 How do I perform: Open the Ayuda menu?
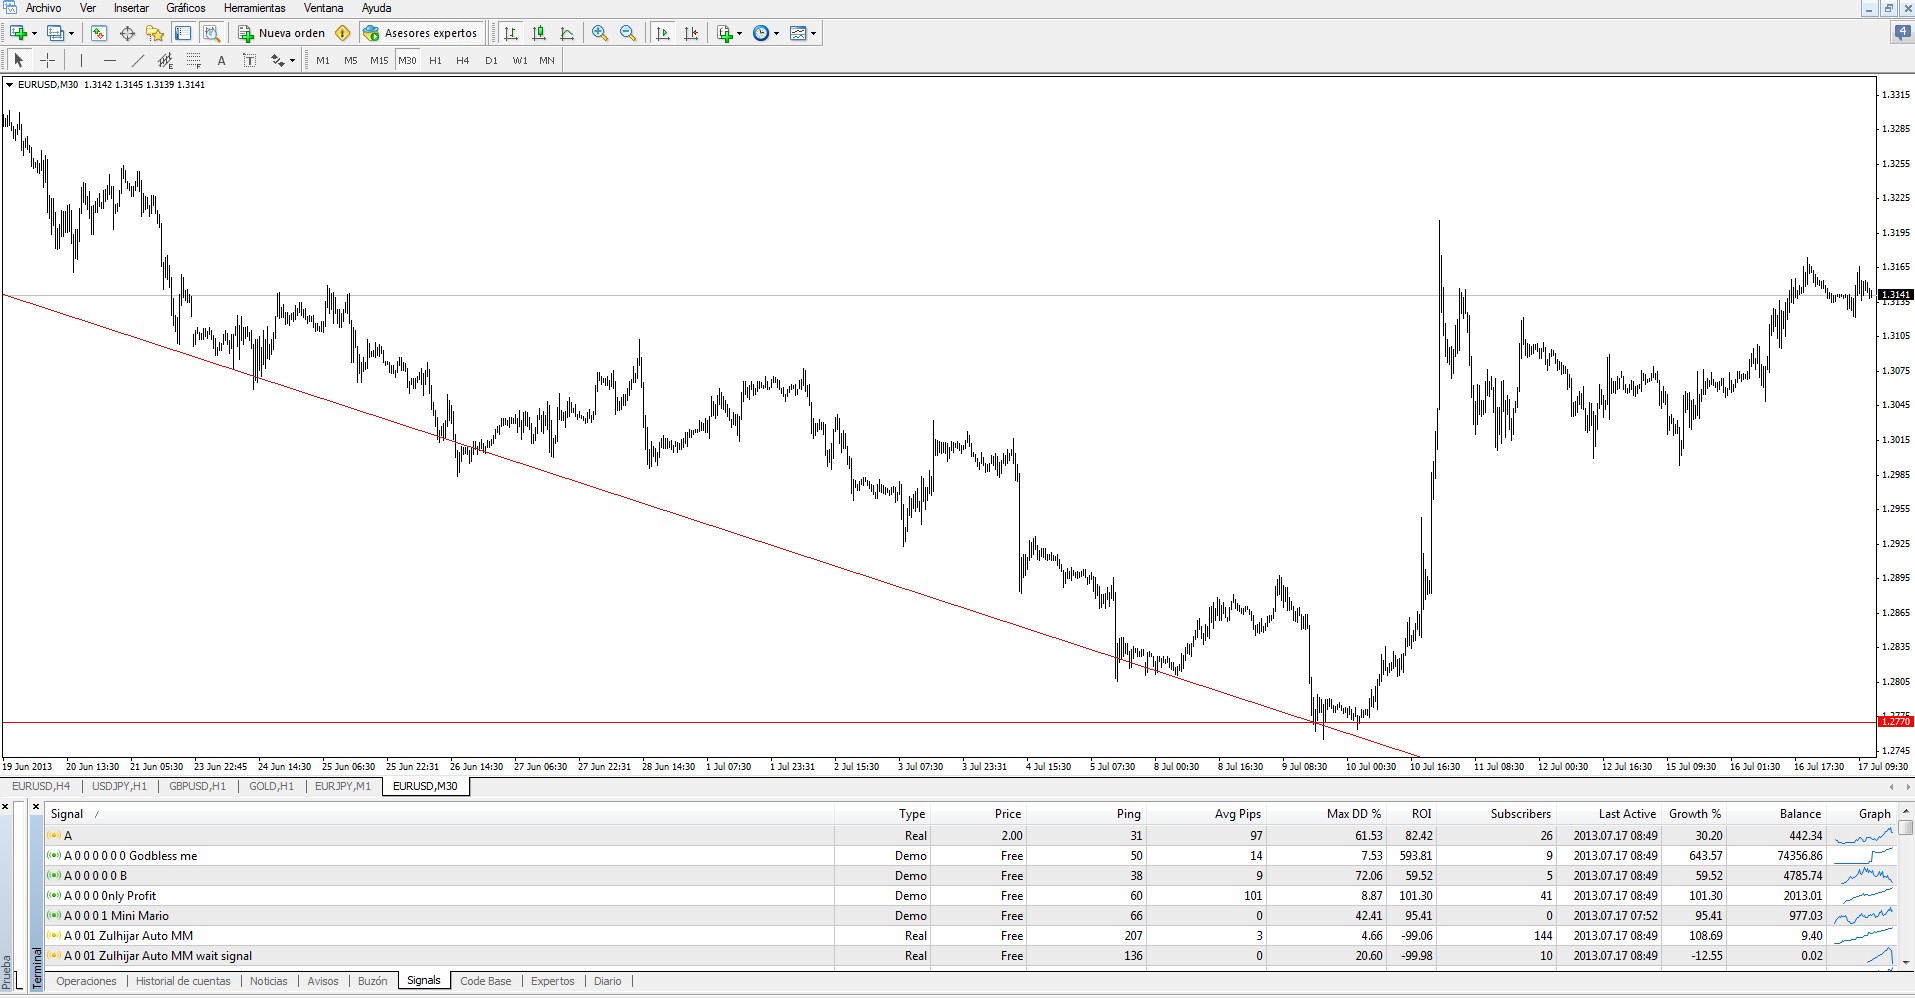coord(376,8)
